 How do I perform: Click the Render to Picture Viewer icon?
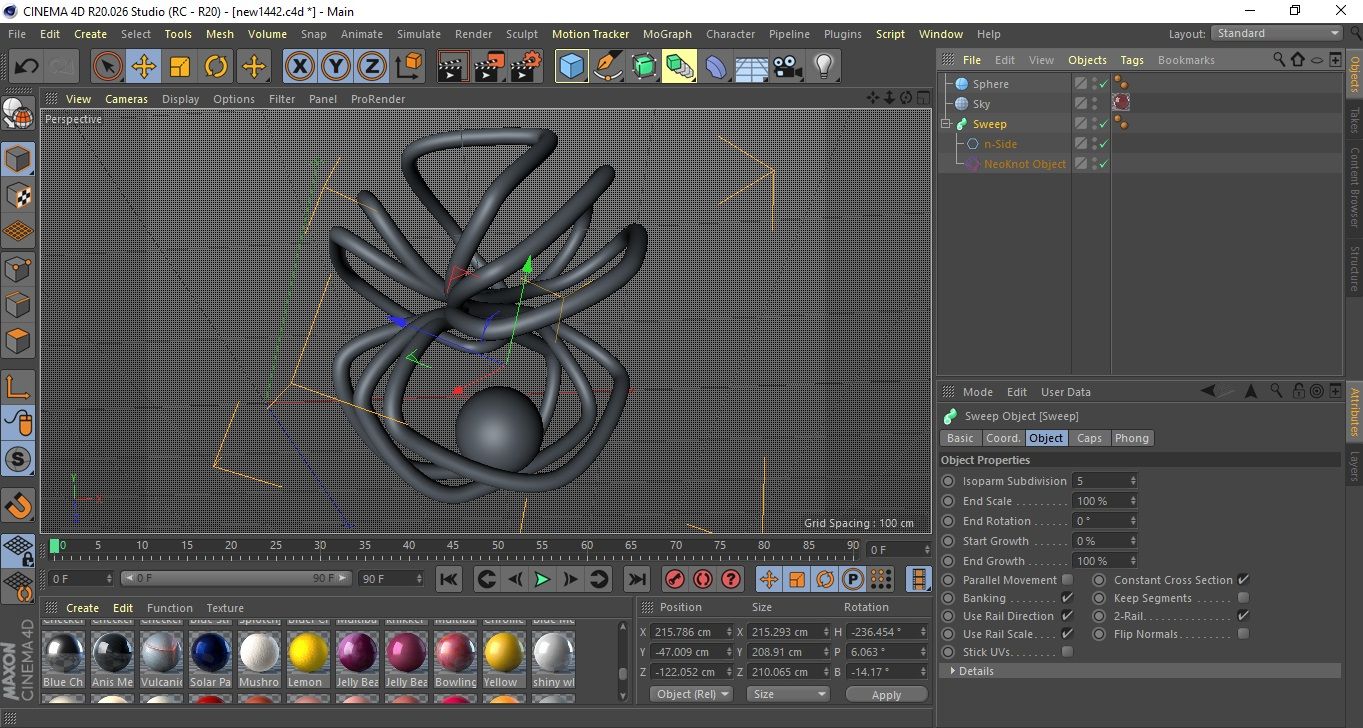(489, 67)
